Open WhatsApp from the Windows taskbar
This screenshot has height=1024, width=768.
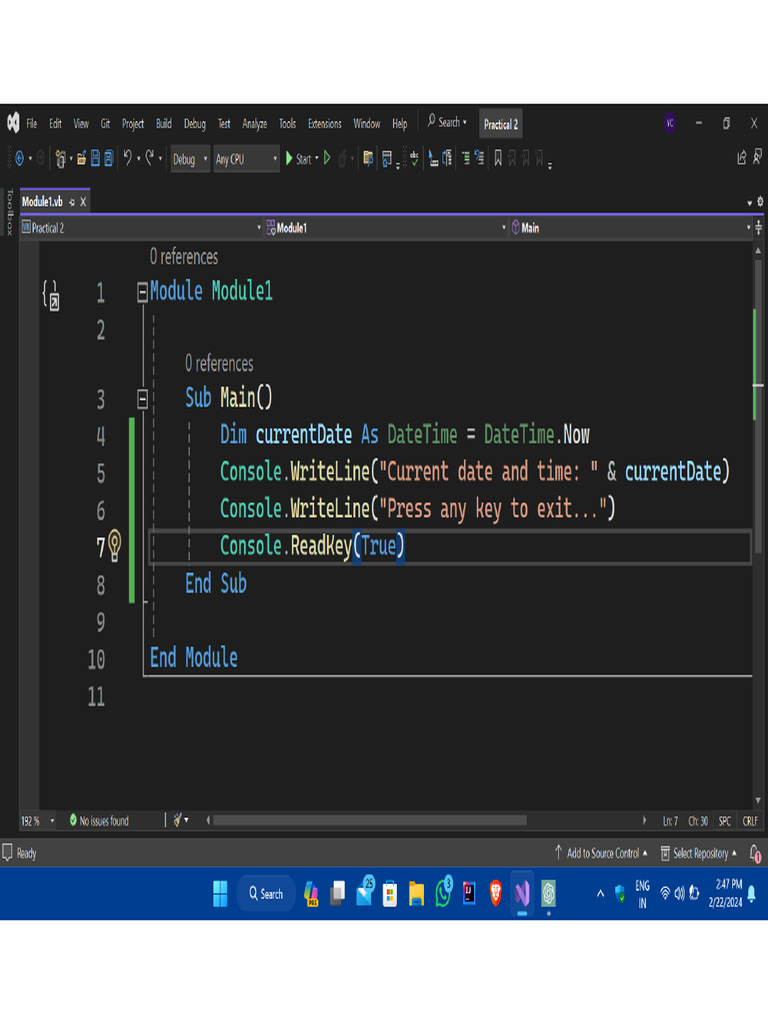(x=443, y=893)
